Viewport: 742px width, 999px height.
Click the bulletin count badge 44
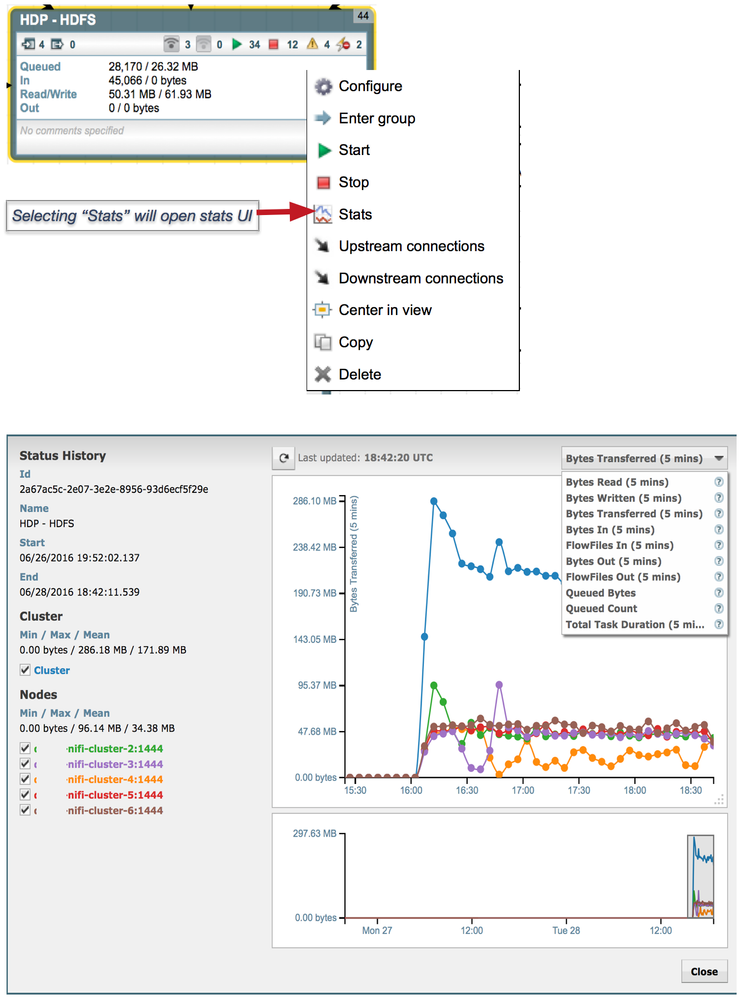[363, 15]
